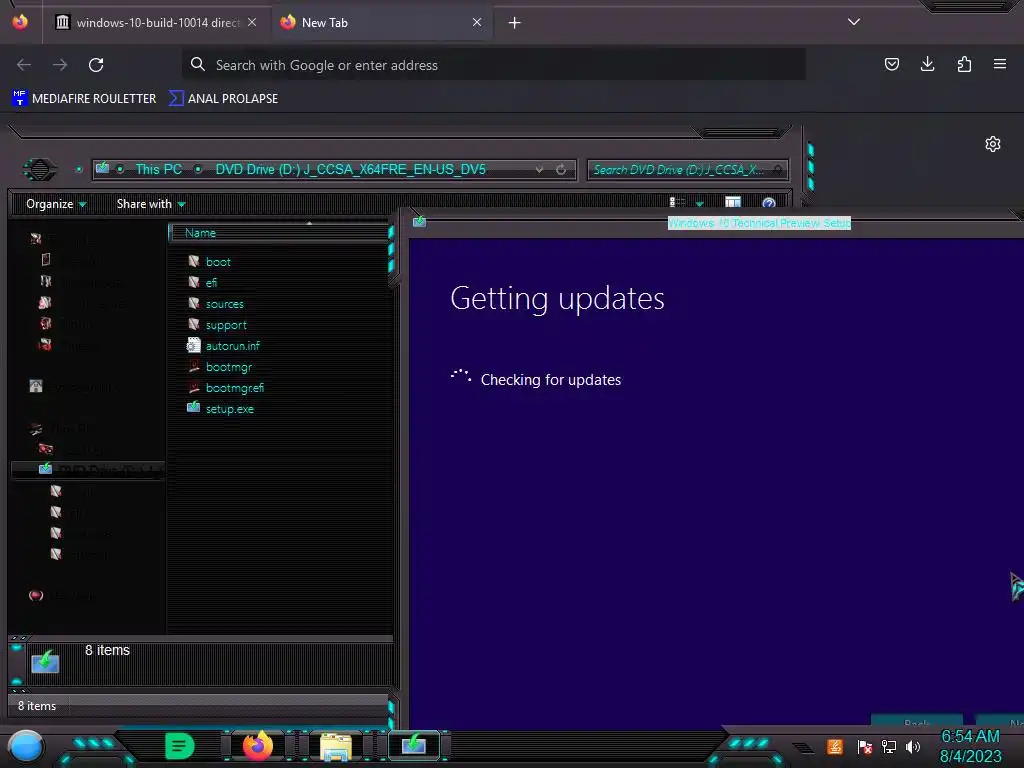Close the windows-10-build-10014 tab

point(252,22)
